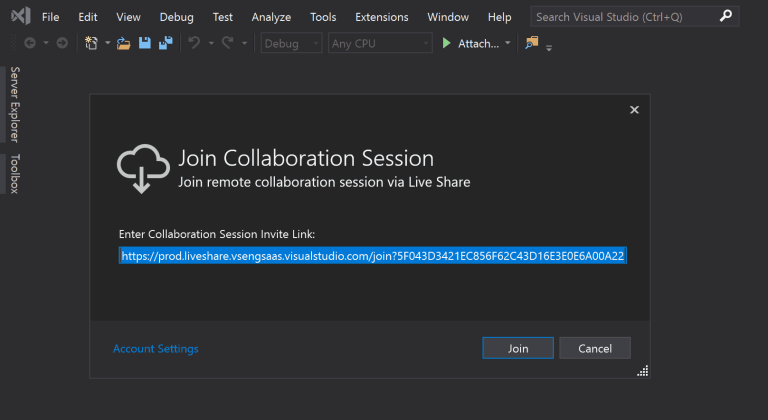Open the Any CPU platform dropdown

tap(380, 43)
